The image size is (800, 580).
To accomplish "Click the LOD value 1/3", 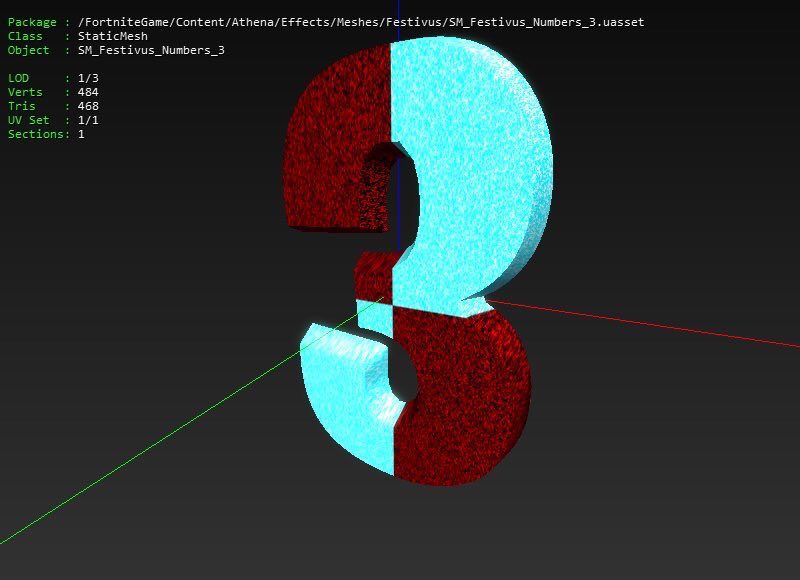I will point(88,78).
